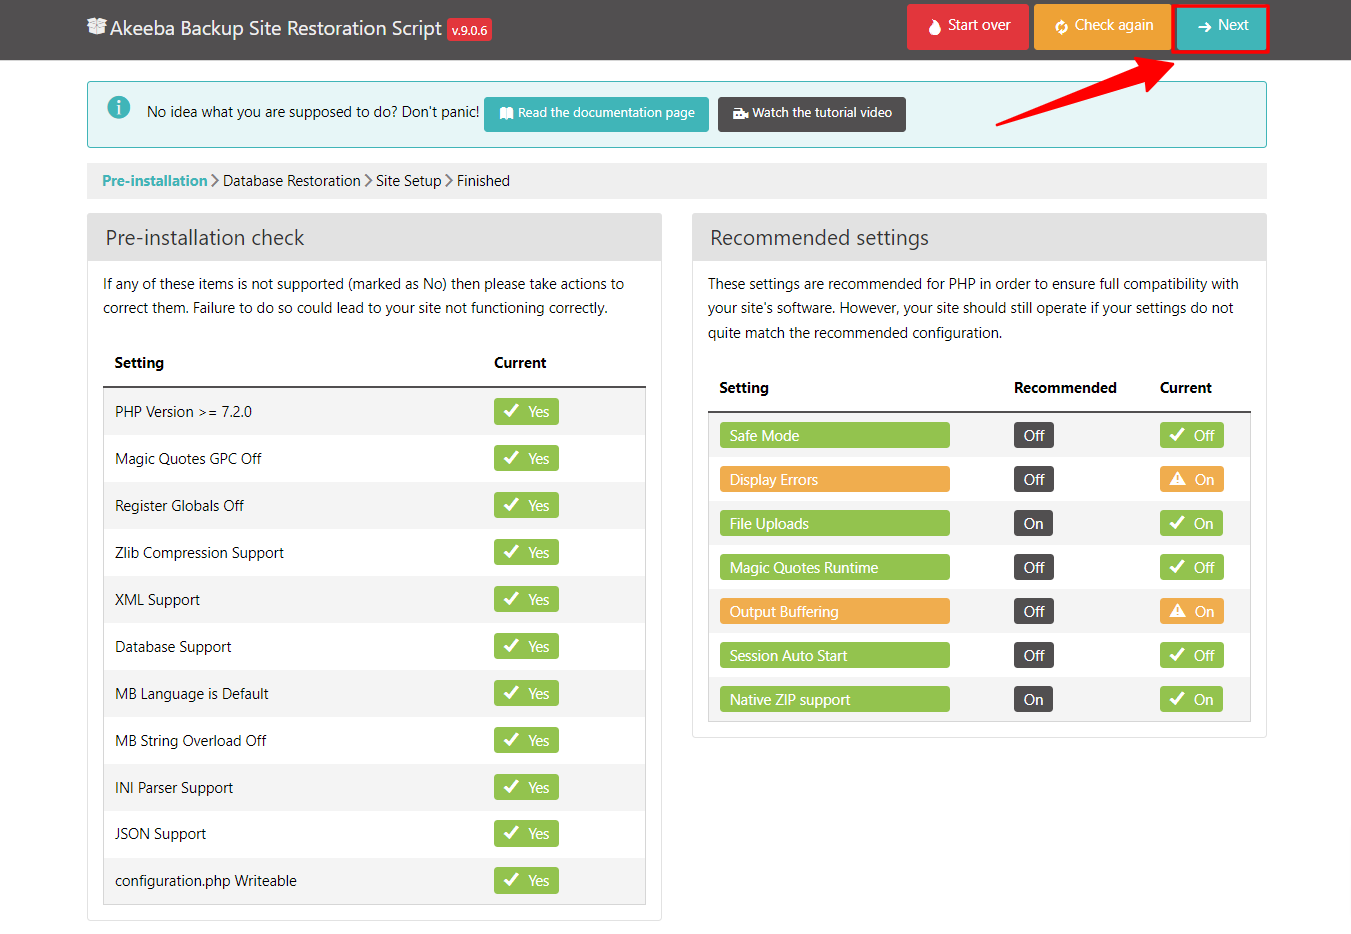
Task: Click Magic Quotes Runtime current Off badge
Action: click(1191, 567)
